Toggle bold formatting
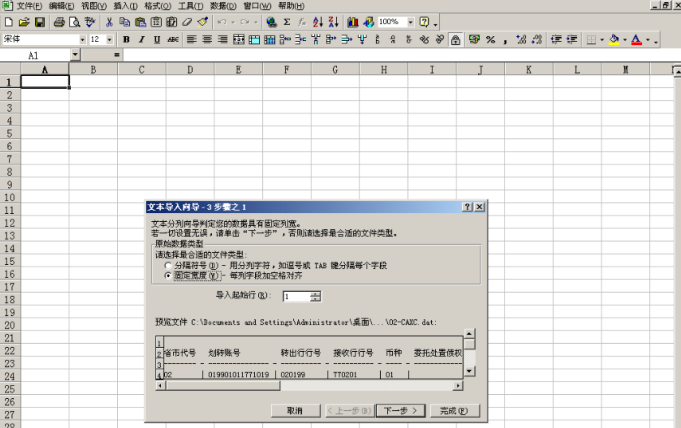This screenshot has height=428, width=681. [126, 40]
